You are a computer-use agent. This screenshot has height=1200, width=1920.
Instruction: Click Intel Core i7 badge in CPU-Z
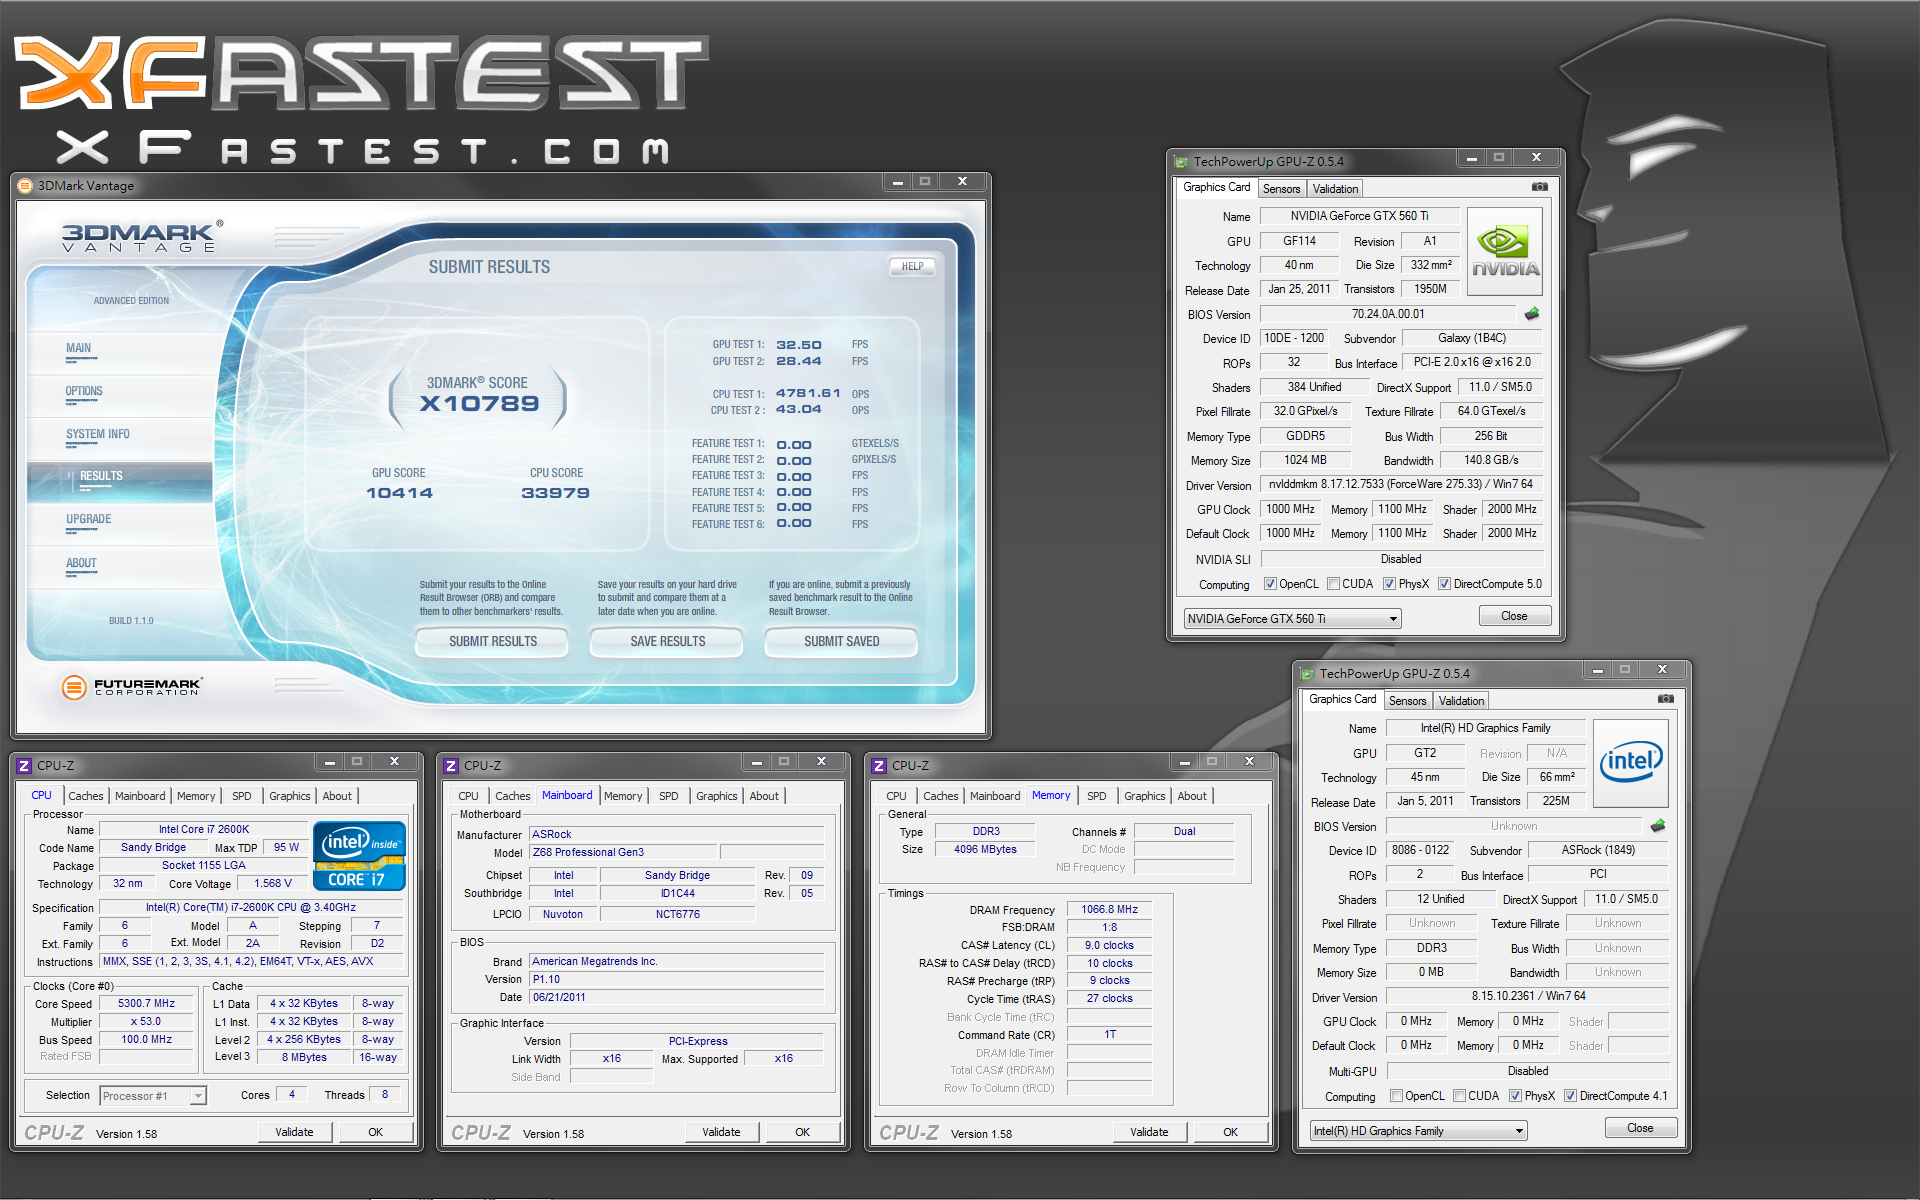click(359, 856)
